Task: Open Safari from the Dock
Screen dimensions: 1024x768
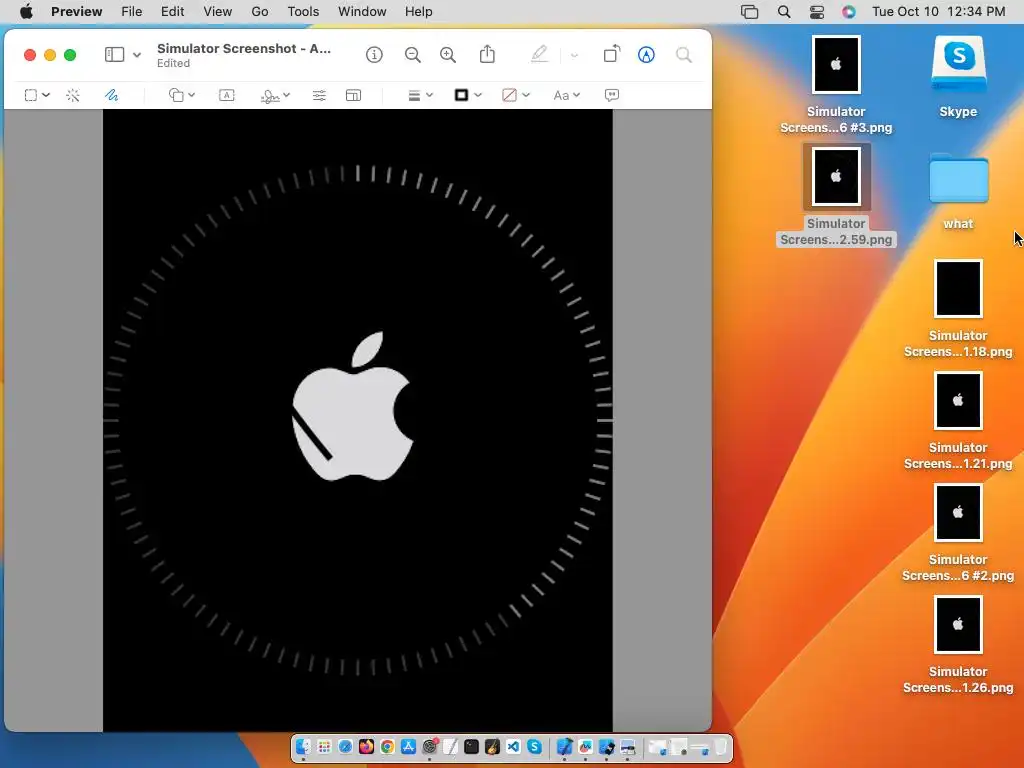Action: click(x=345, y=746)
